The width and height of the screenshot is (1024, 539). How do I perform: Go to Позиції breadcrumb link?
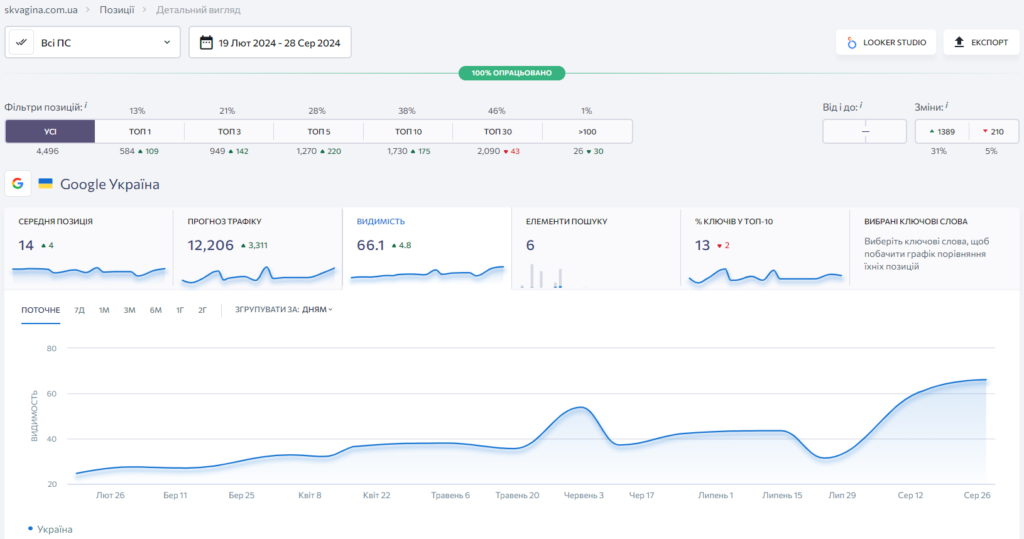pos(119,10)
